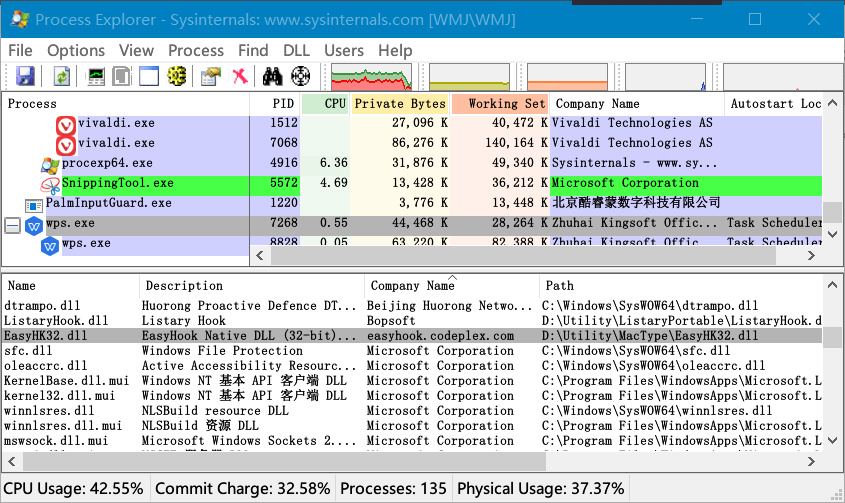
Task: Sort DLL list by Path header
Action: pos(681,286)
